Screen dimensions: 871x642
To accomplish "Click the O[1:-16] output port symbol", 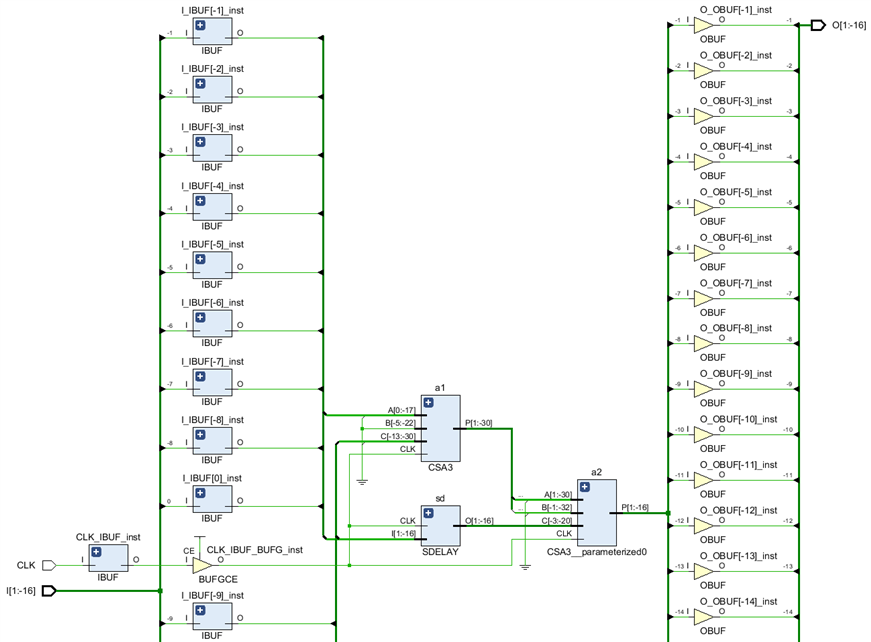I will point(818,26).
